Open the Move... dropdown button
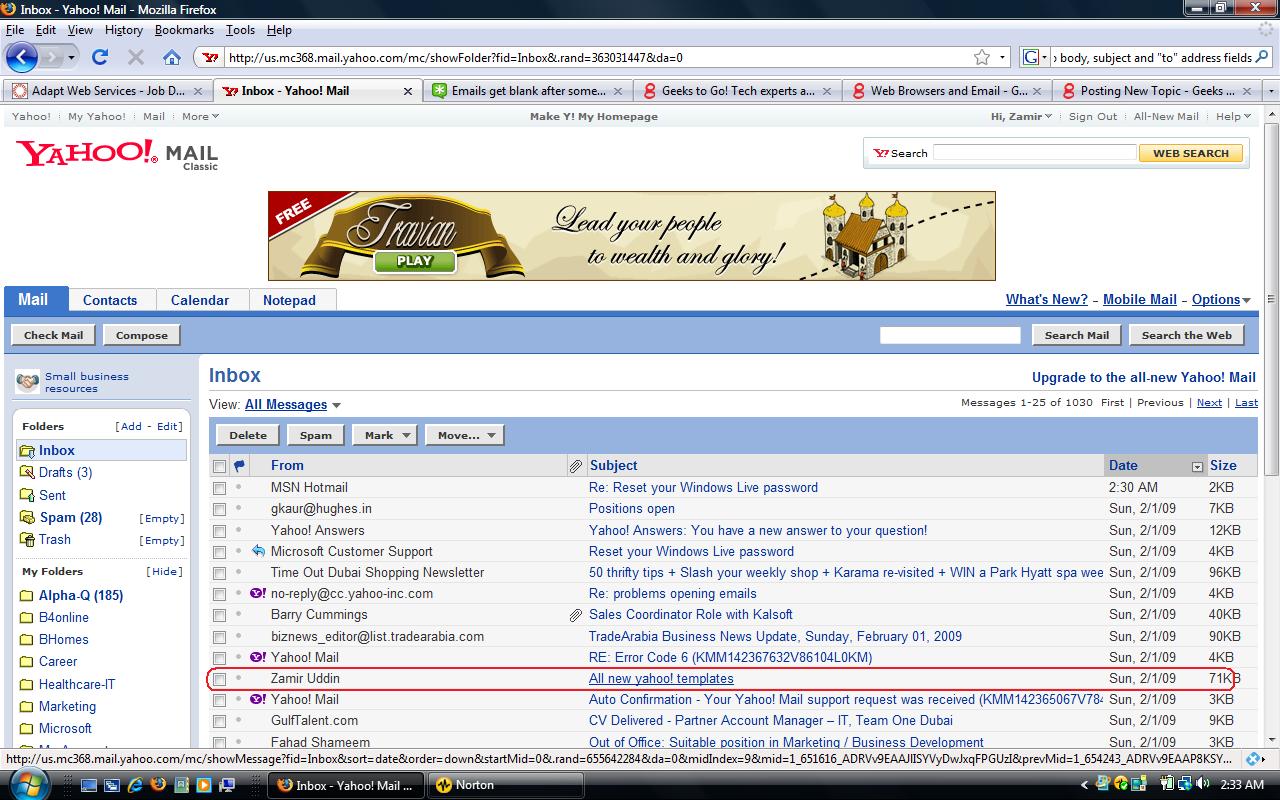1280x800 pixels. [464, 435]
